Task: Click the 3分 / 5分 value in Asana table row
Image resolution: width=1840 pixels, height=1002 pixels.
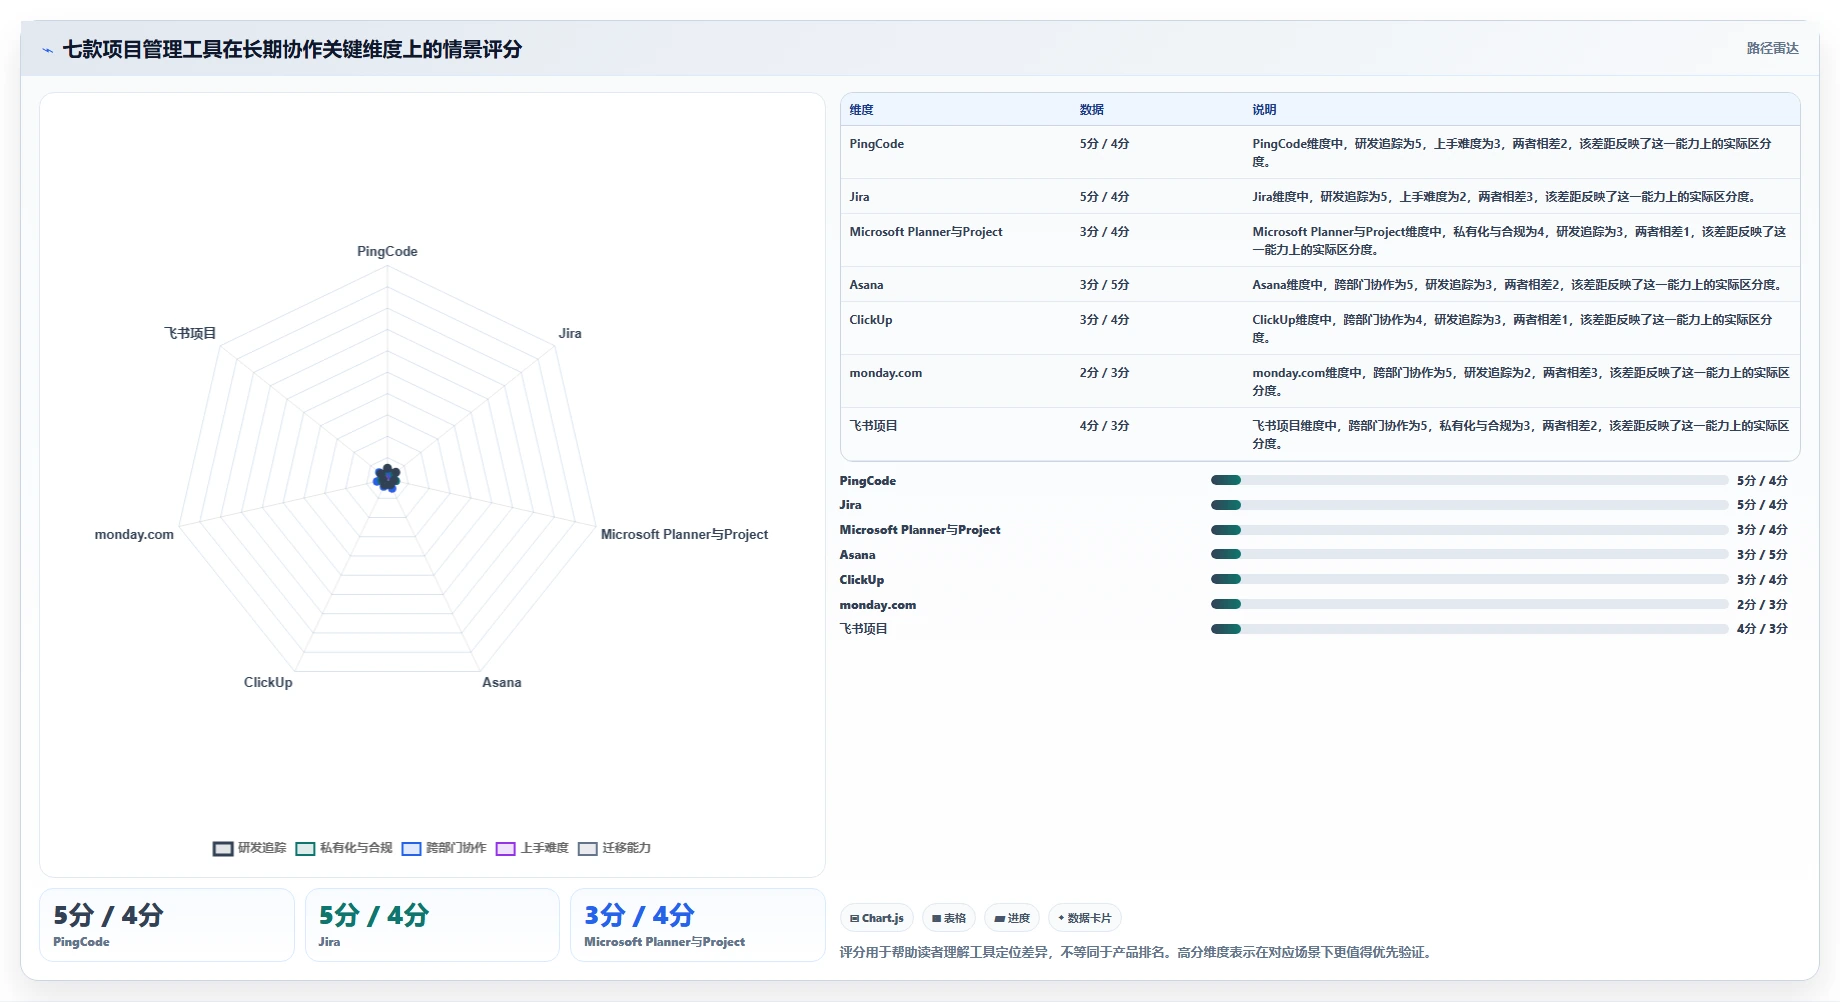Action: click(1104, 285)
